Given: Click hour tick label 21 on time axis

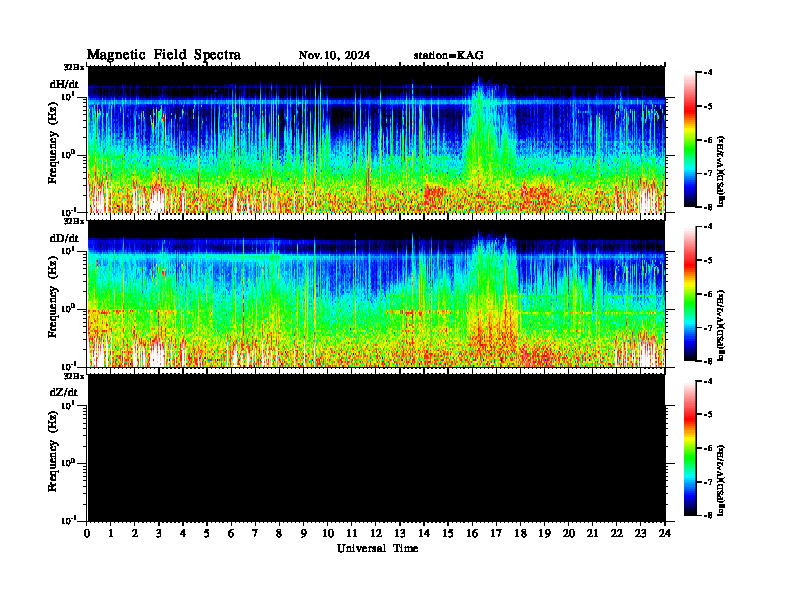Looking at the screenshot, I should tap(592, 533).
